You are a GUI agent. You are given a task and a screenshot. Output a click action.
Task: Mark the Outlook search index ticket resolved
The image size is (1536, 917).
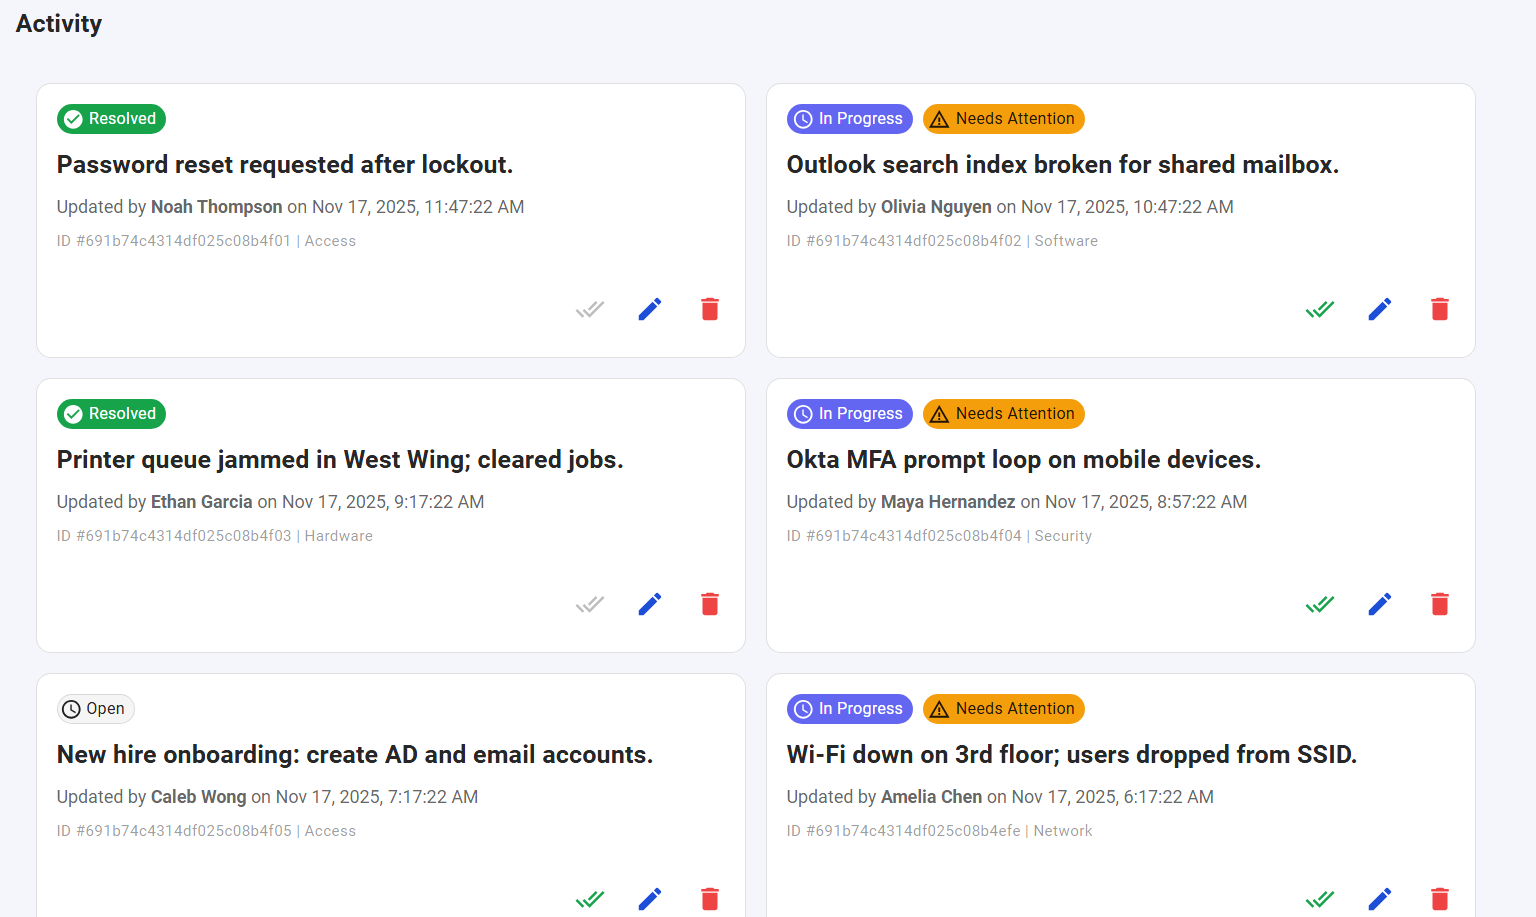(1319, 309)
